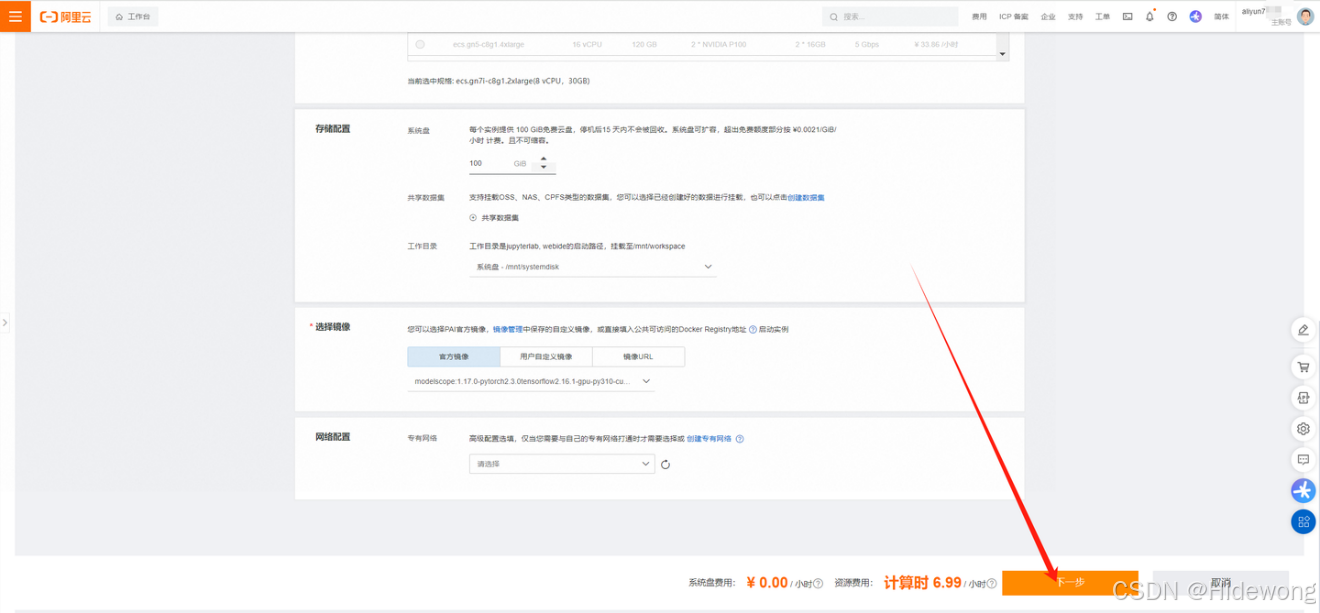1320x613 pixels.
Task: Click the orange 下一步 button
Action: pyautogui.click(x=1069, y=582)
